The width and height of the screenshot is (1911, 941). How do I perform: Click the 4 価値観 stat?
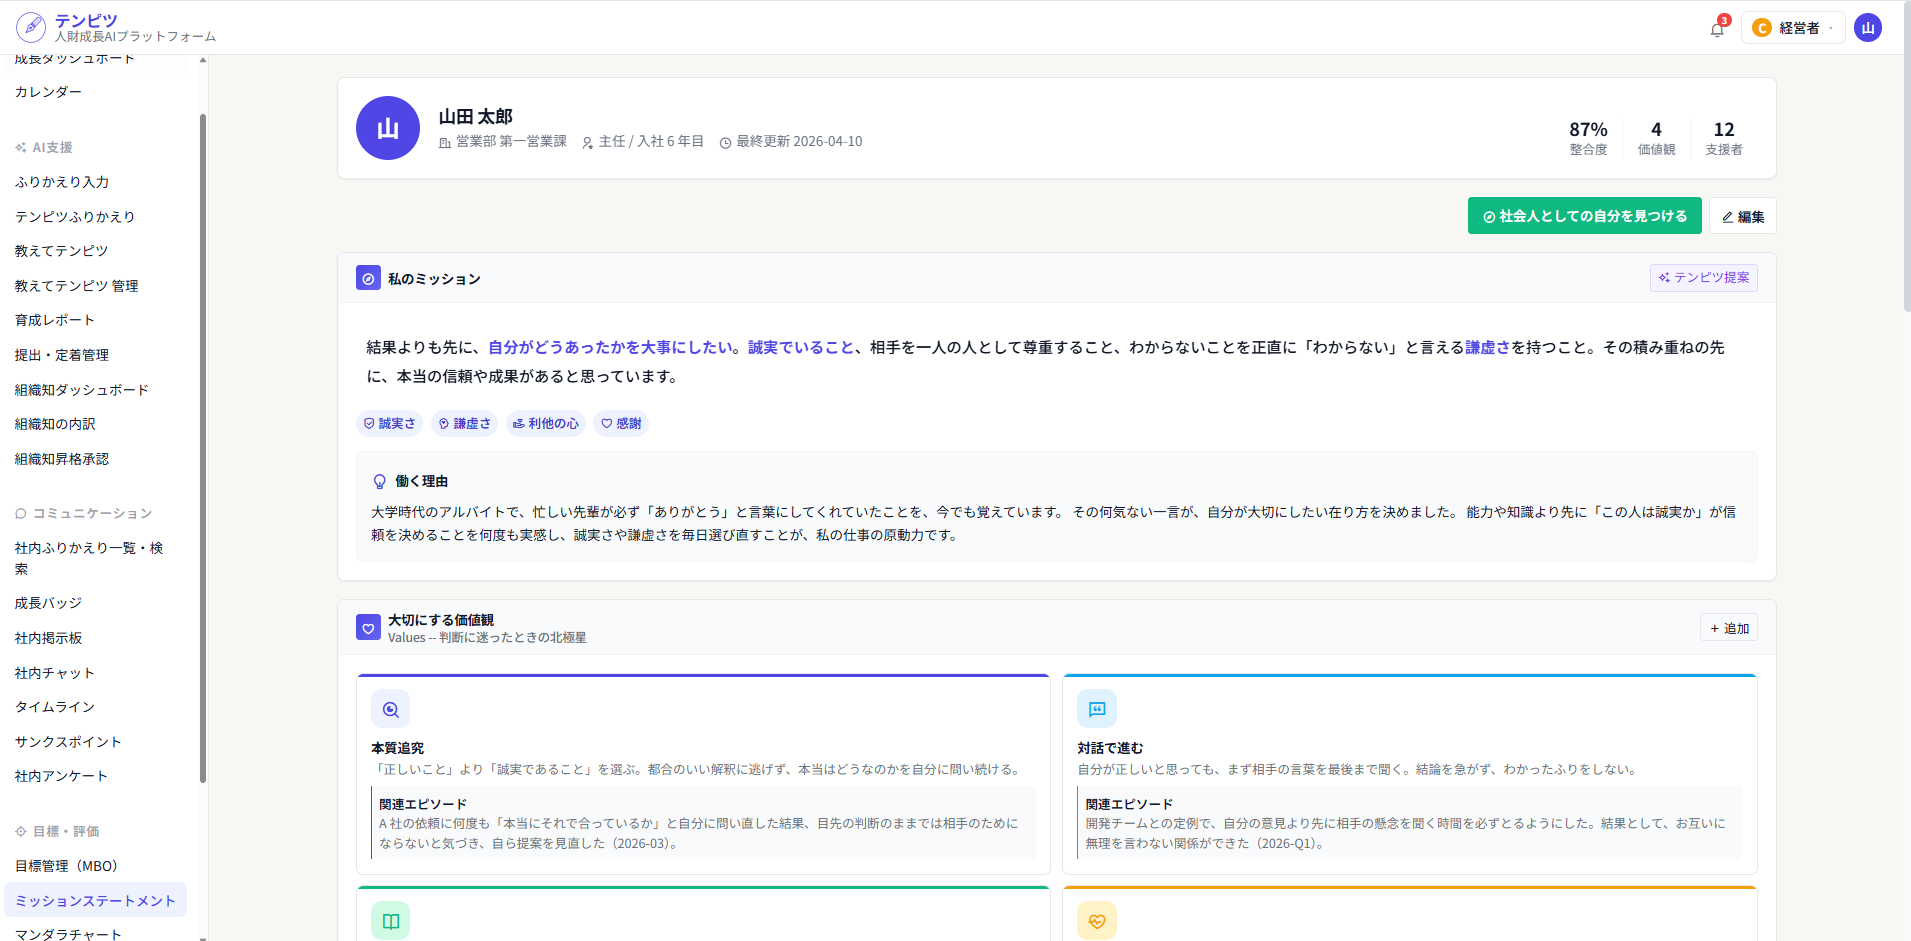pyautogui.click(x=1656, y=138)
